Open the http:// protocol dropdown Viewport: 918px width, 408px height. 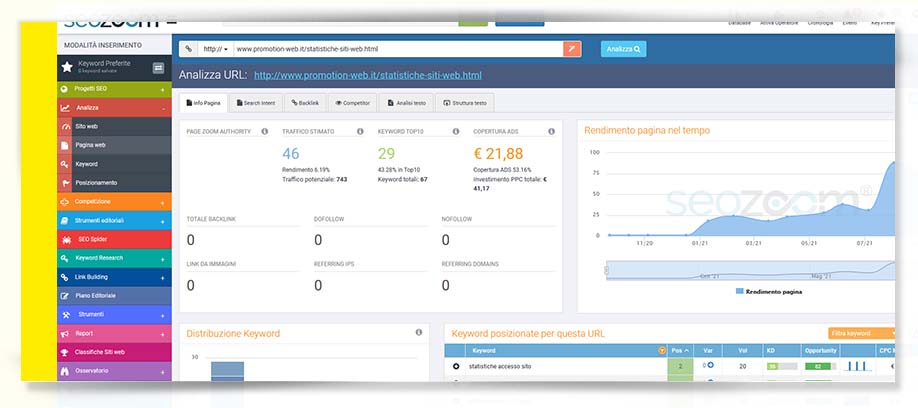coord(214,48)
